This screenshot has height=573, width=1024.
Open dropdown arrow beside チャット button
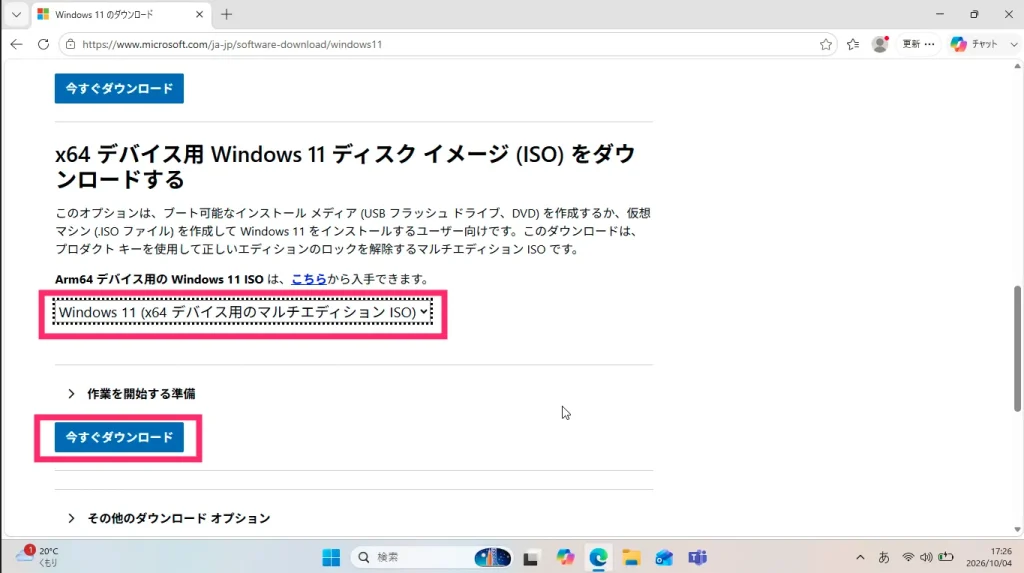[x=1014, y=44]
